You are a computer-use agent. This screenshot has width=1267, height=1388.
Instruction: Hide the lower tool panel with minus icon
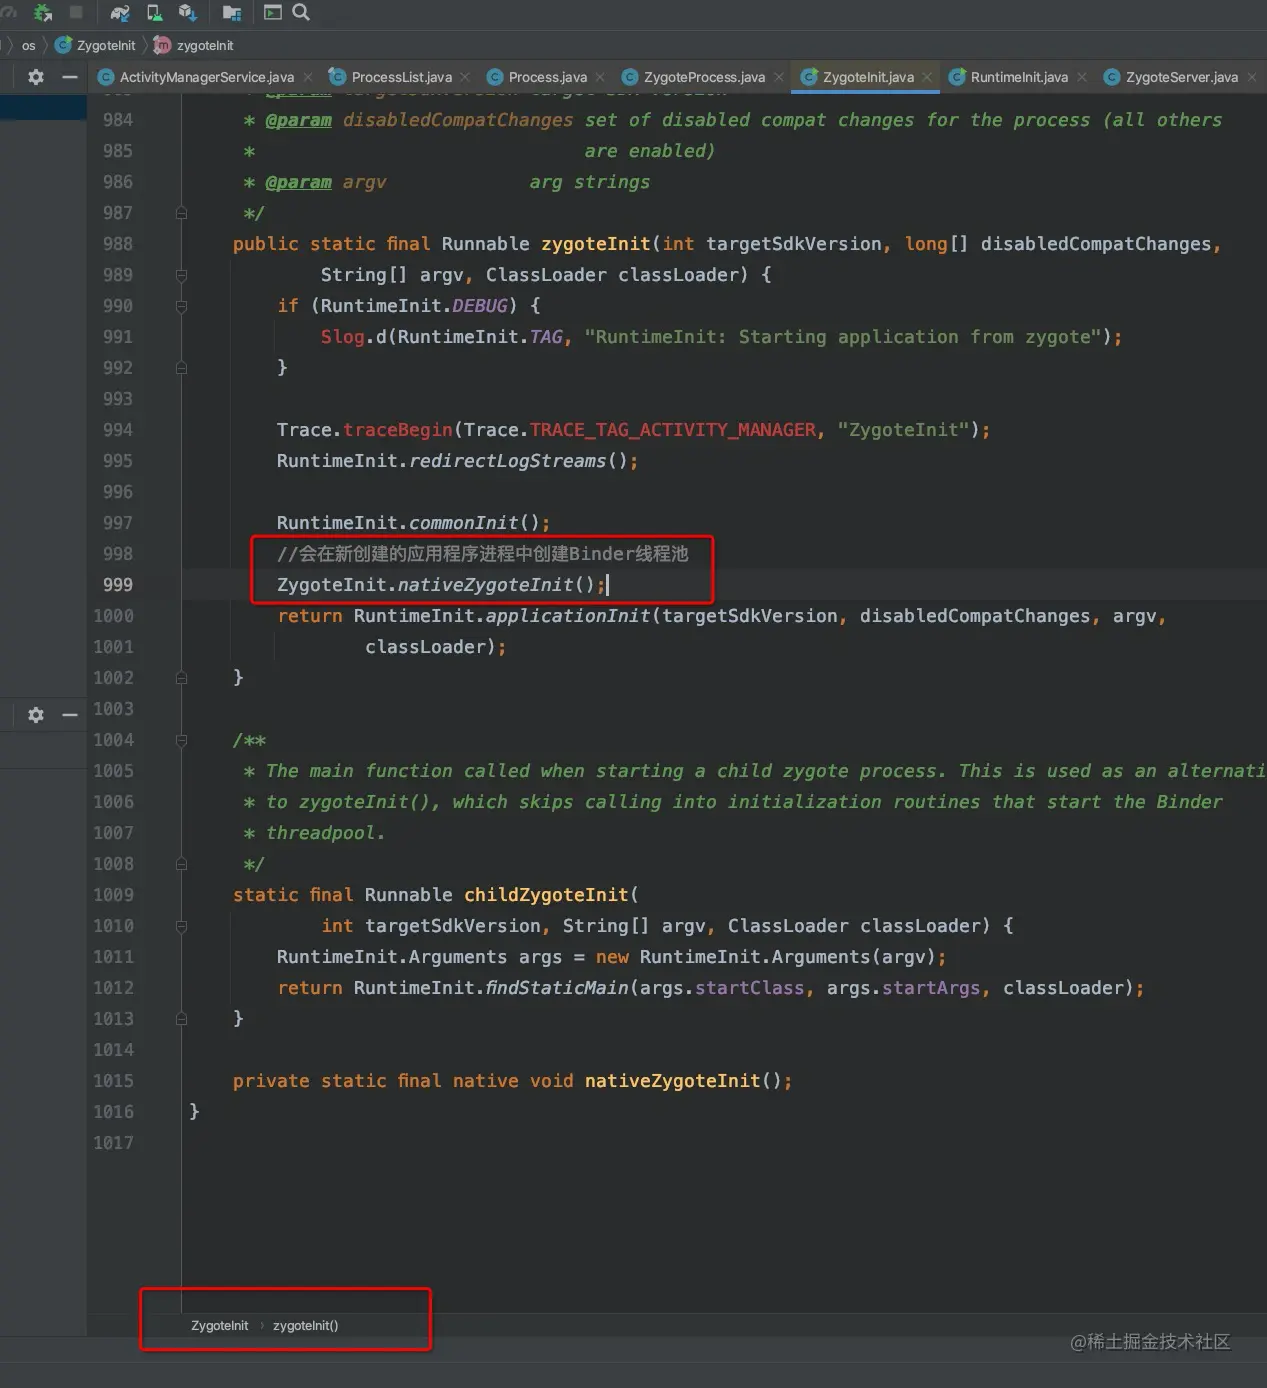69,715
